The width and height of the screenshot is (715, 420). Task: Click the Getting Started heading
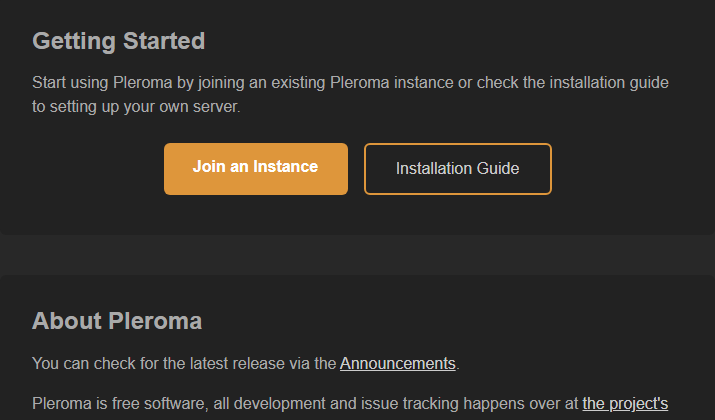(x=119, y=41)
